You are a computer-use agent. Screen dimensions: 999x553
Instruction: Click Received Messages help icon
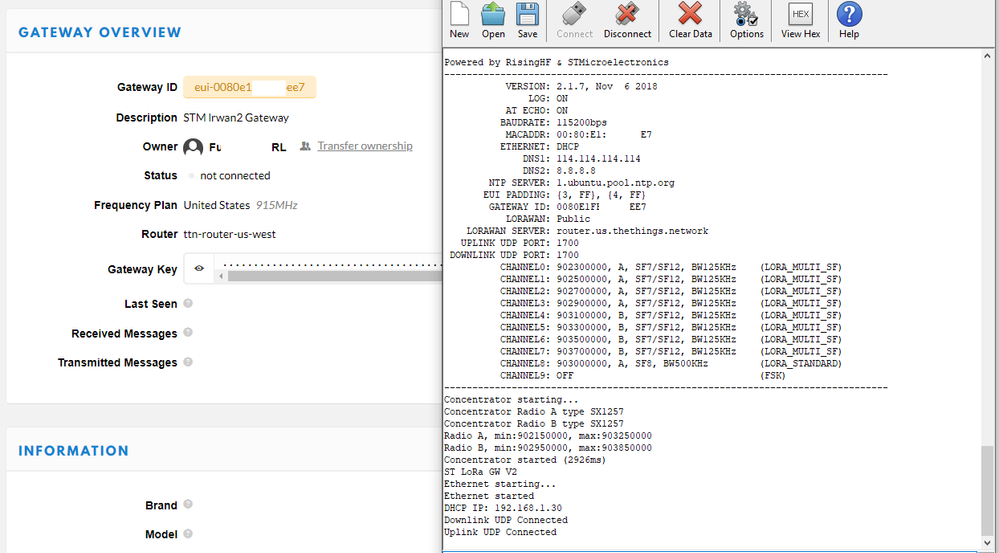pos(188,333)
